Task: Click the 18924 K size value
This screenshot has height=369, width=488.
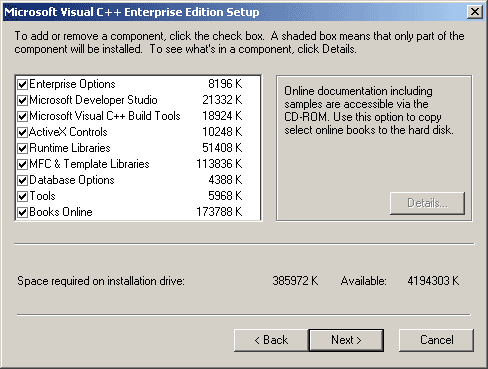Action: pyautogui.click(x=222, y=116)
